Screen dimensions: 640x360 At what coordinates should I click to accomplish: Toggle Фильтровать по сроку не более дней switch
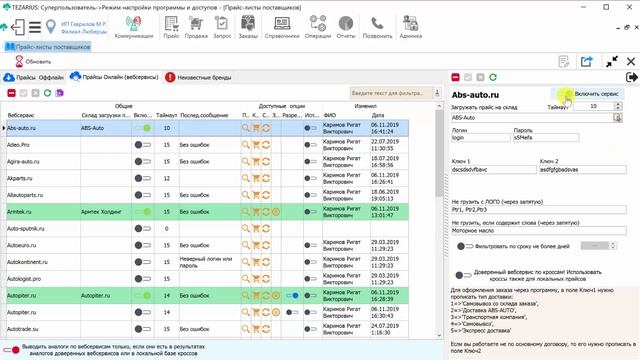(464, 246)
